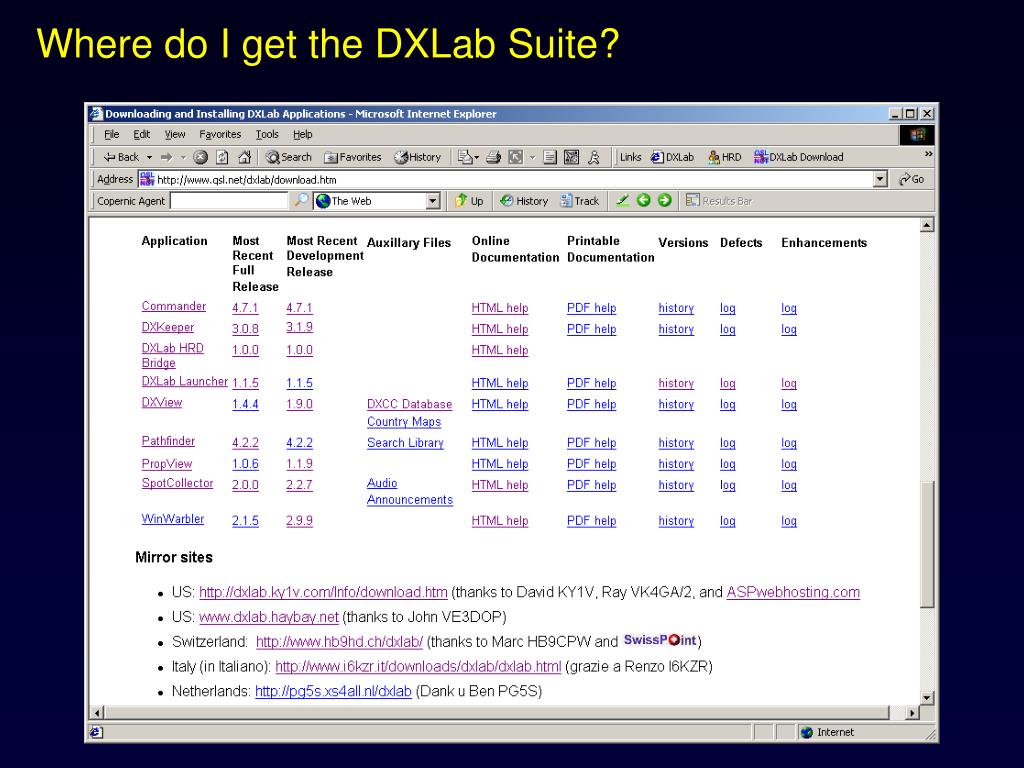Click the horizontal scroll right arrow

point(912,712)
